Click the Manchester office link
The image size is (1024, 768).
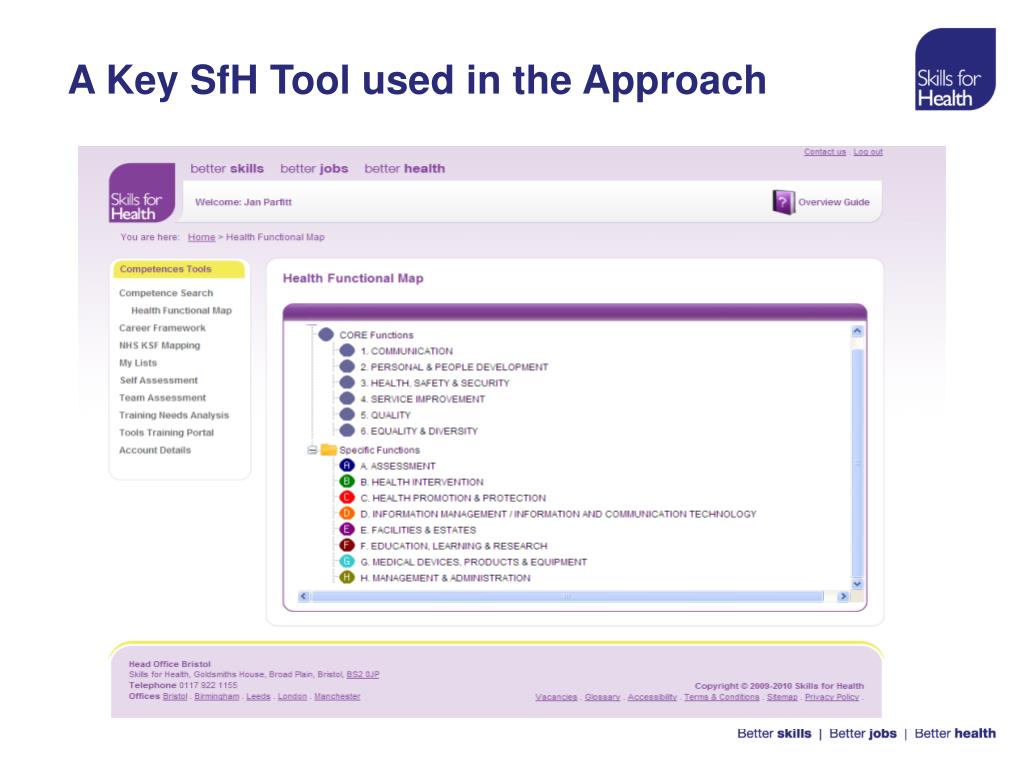tap(337, 696)
